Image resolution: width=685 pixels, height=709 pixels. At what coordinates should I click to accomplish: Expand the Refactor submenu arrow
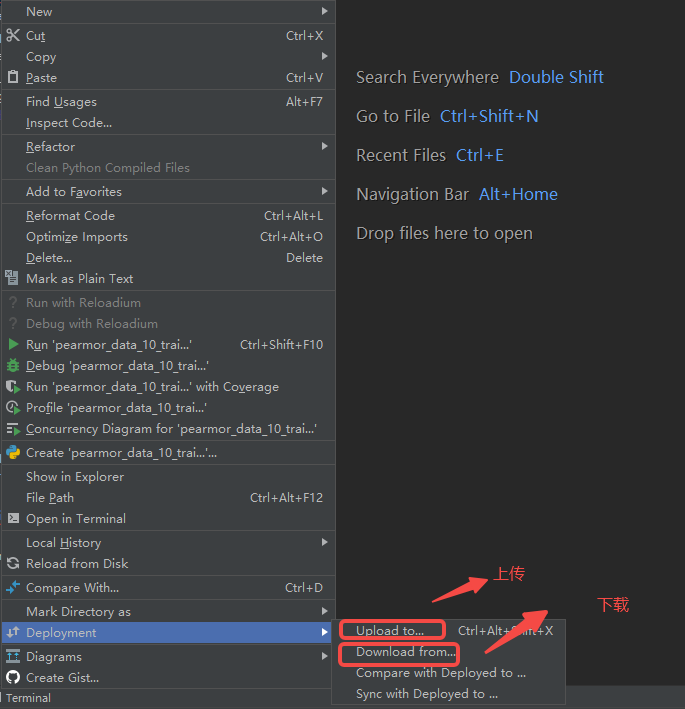pyautogui.click(x=324, y=146)
